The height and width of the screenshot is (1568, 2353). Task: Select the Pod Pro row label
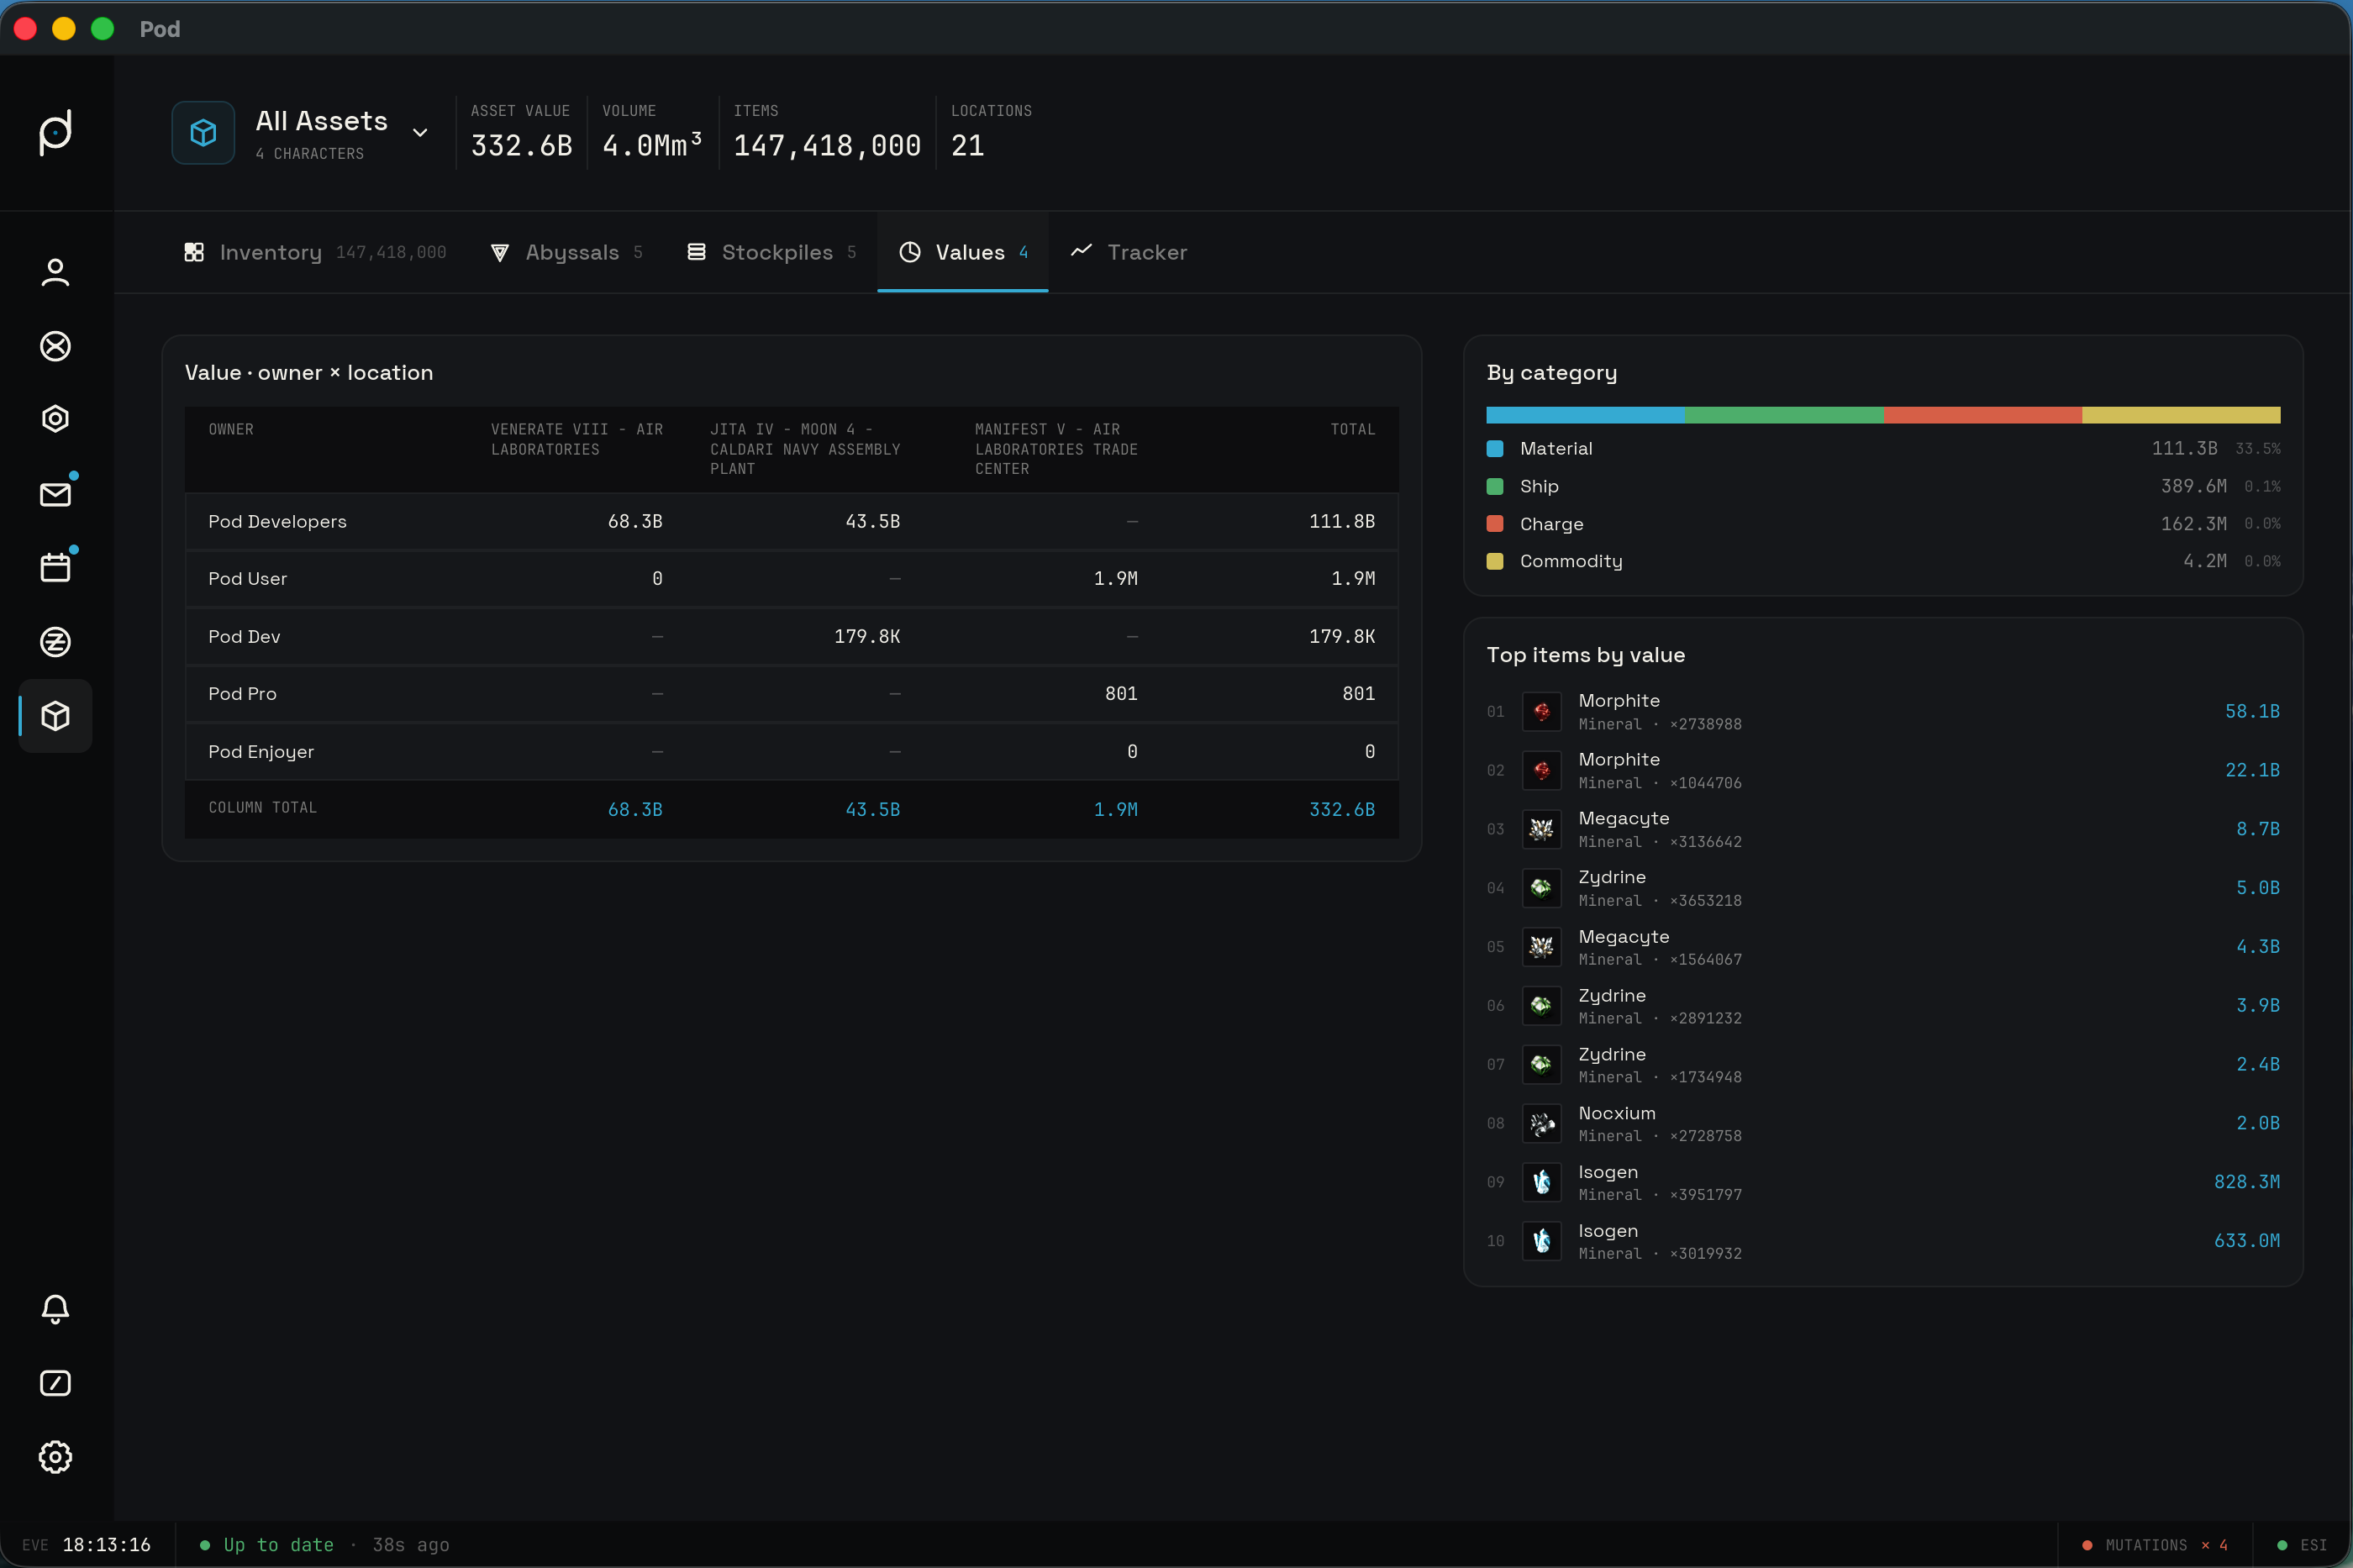point(242,694)
